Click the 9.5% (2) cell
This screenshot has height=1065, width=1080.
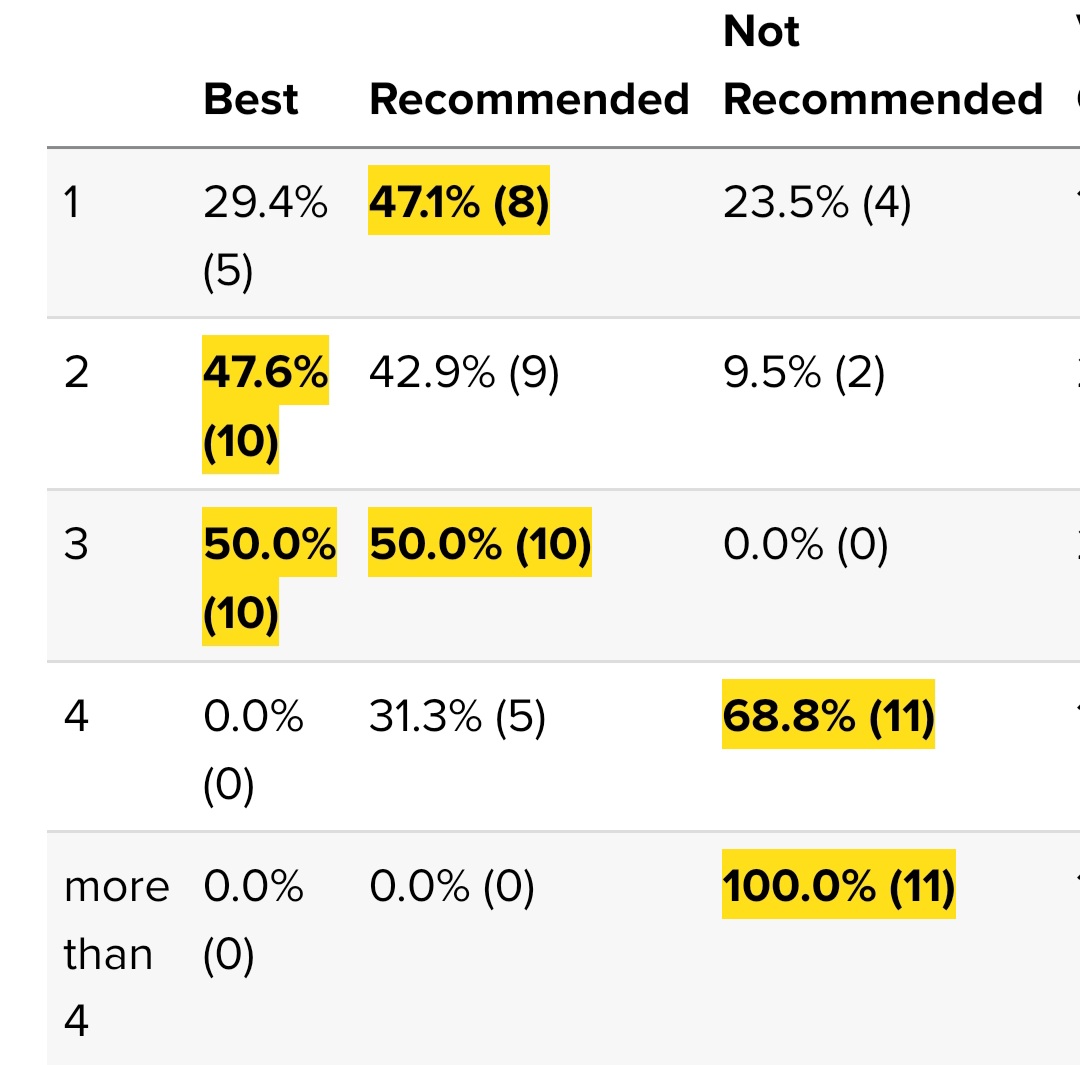point(804,373)
